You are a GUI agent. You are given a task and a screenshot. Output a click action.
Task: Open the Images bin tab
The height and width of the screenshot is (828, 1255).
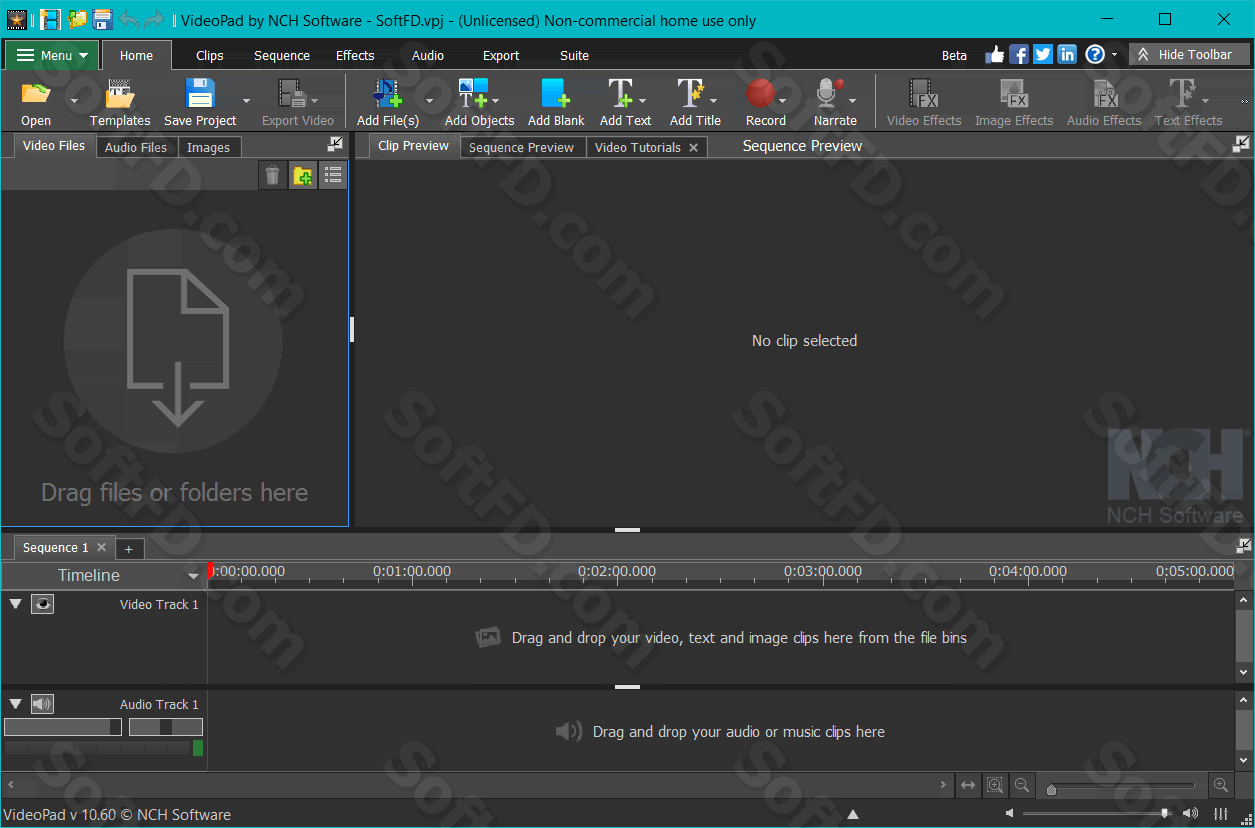click(x=208, y=147)
